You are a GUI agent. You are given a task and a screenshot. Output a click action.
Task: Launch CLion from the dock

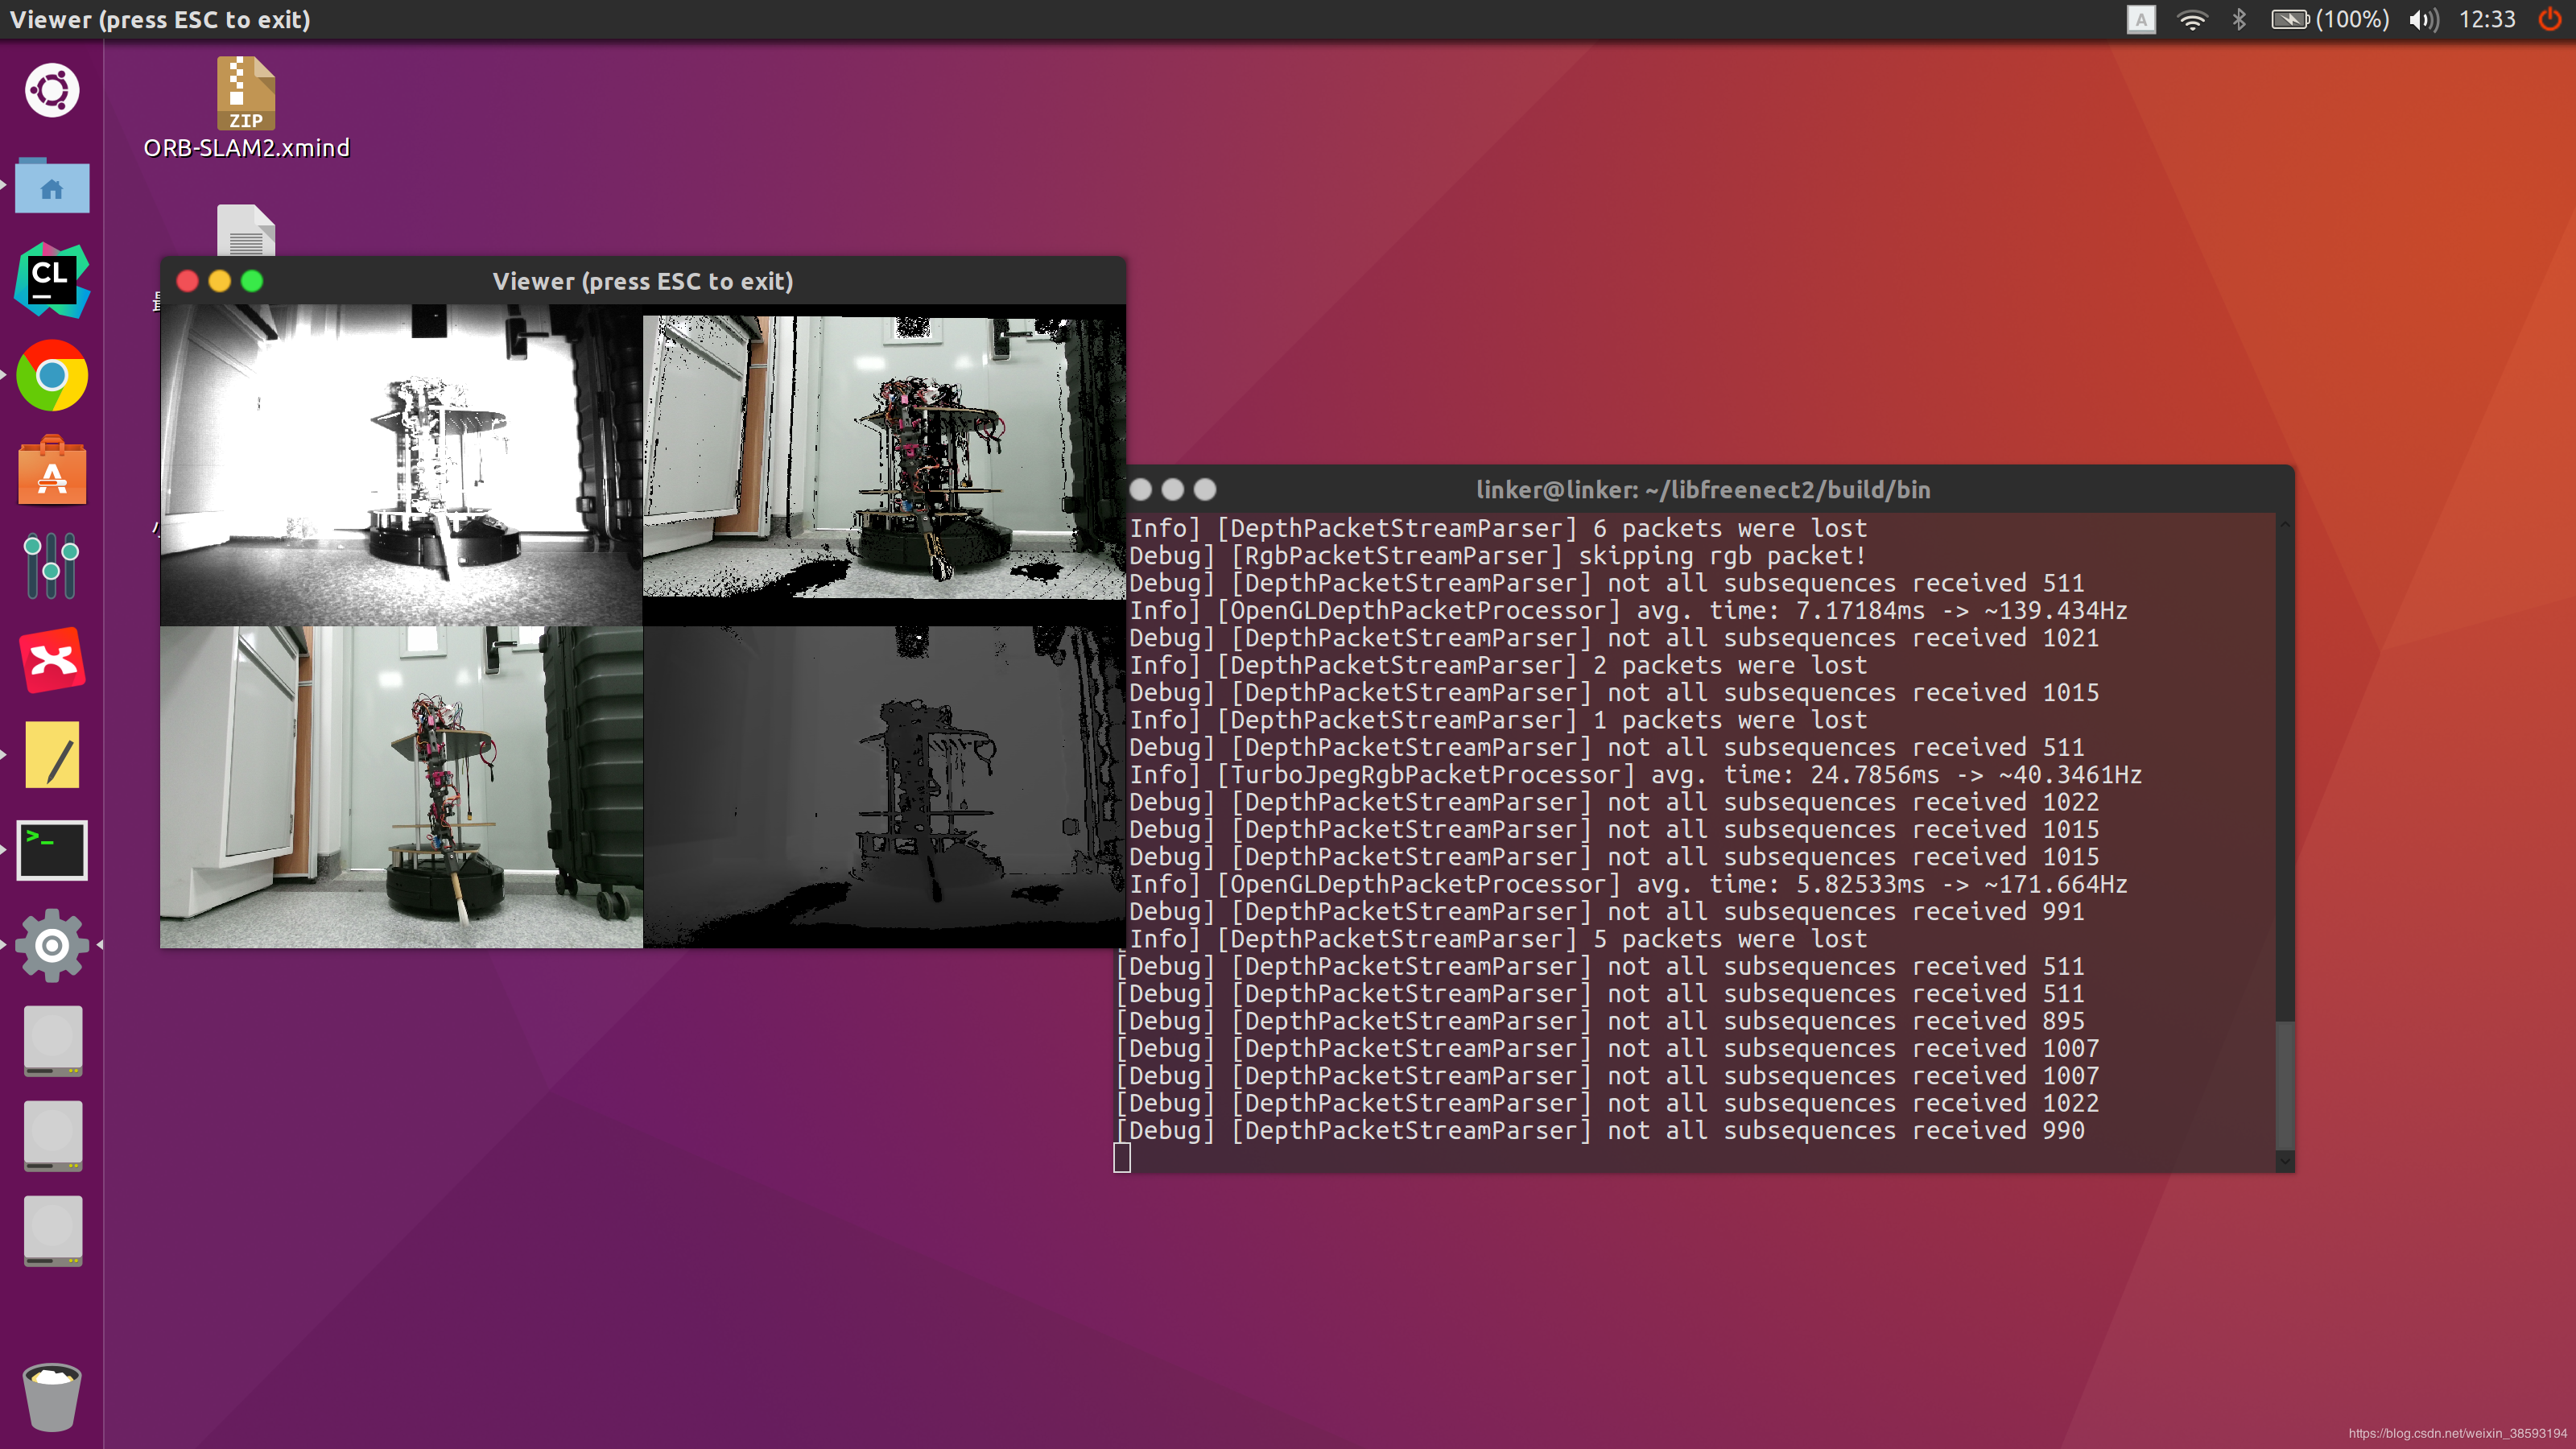pyautogui.click(x=52, y=280)
